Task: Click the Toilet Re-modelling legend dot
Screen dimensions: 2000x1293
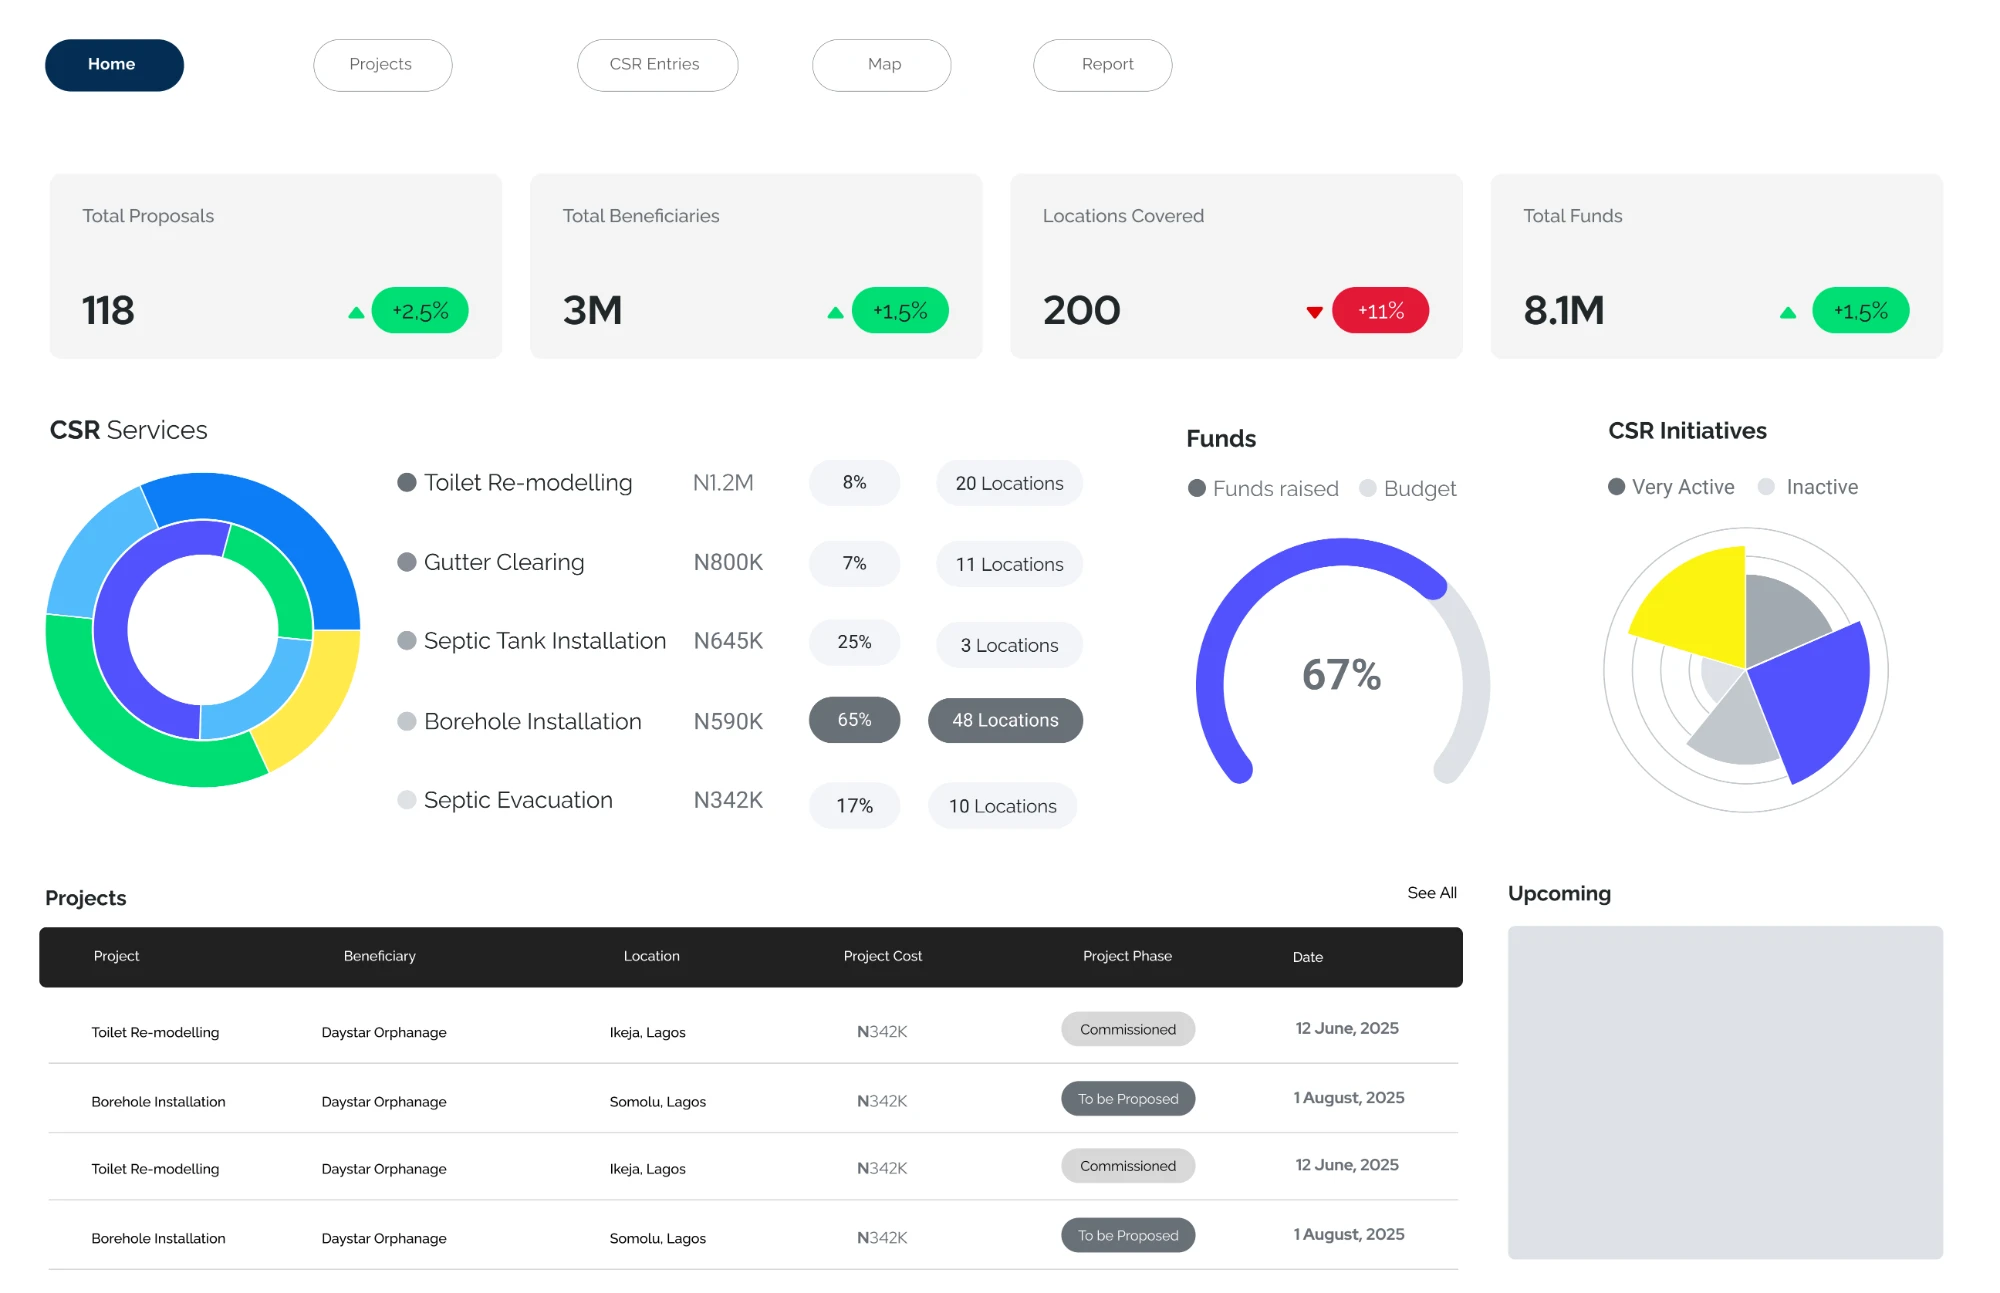Action: coord(407,483)
